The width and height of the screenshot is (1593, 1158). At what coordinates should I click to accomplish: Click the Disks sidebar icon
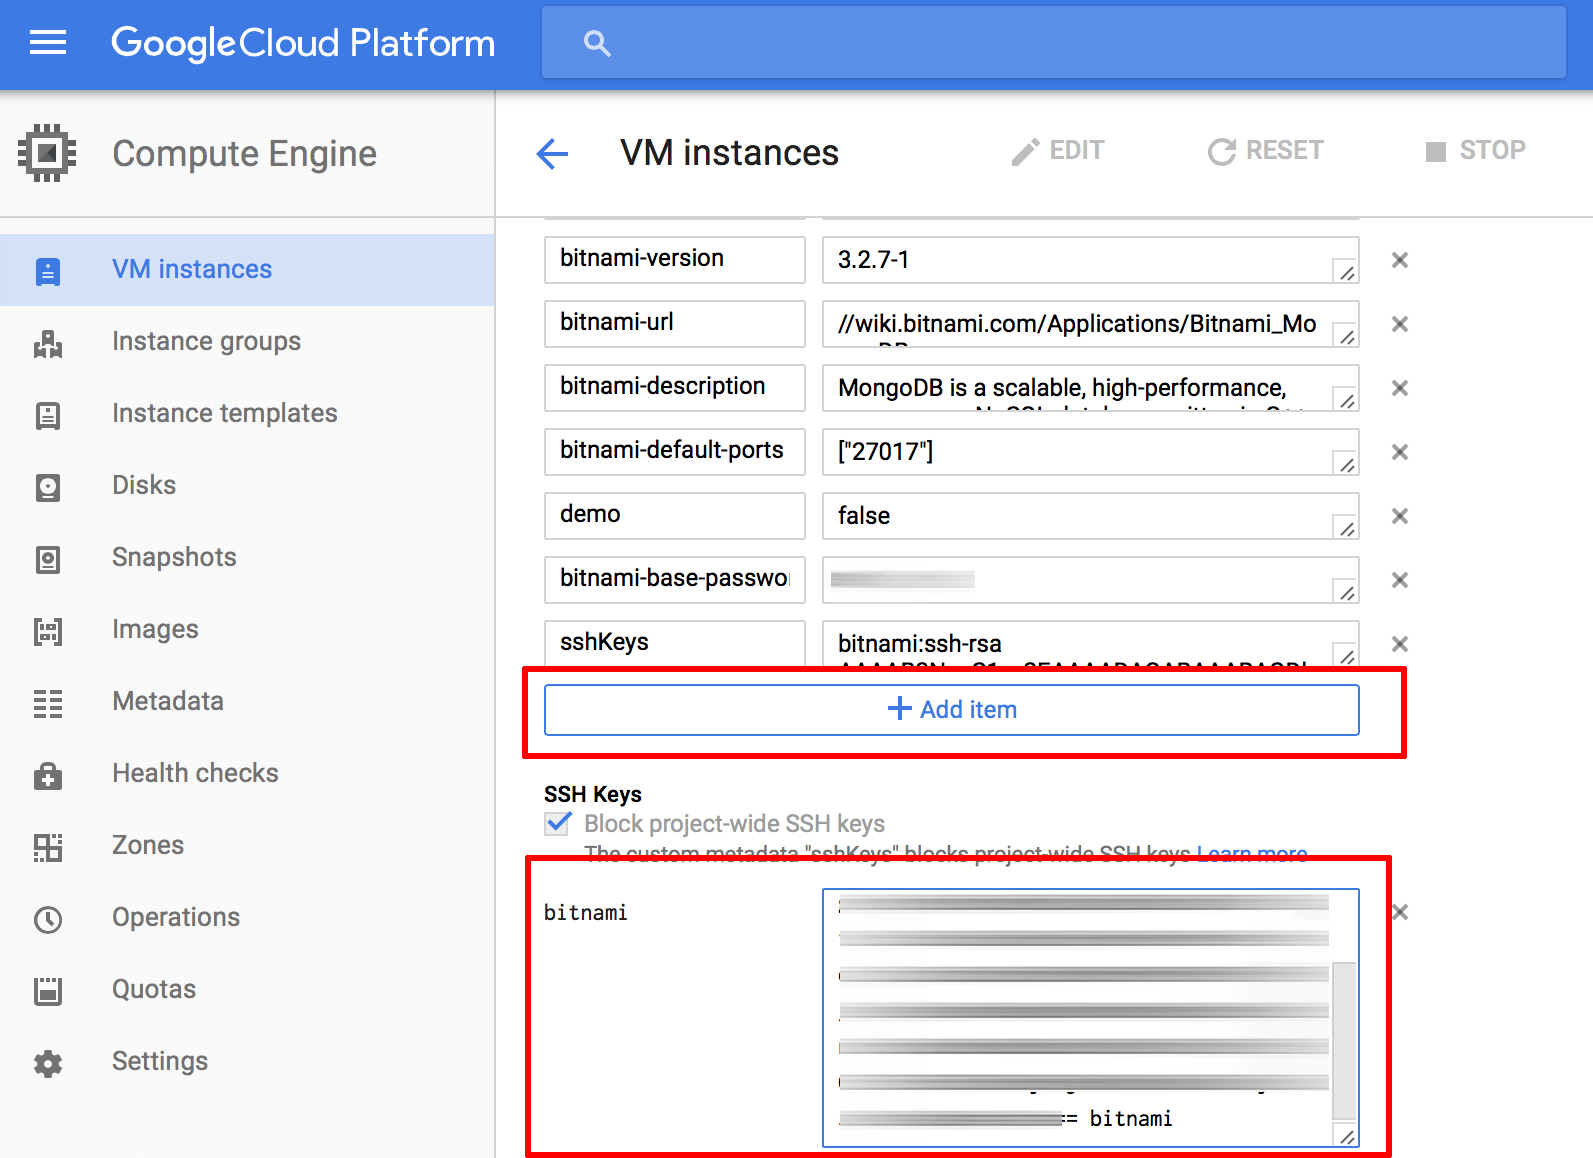coord(48,487)
